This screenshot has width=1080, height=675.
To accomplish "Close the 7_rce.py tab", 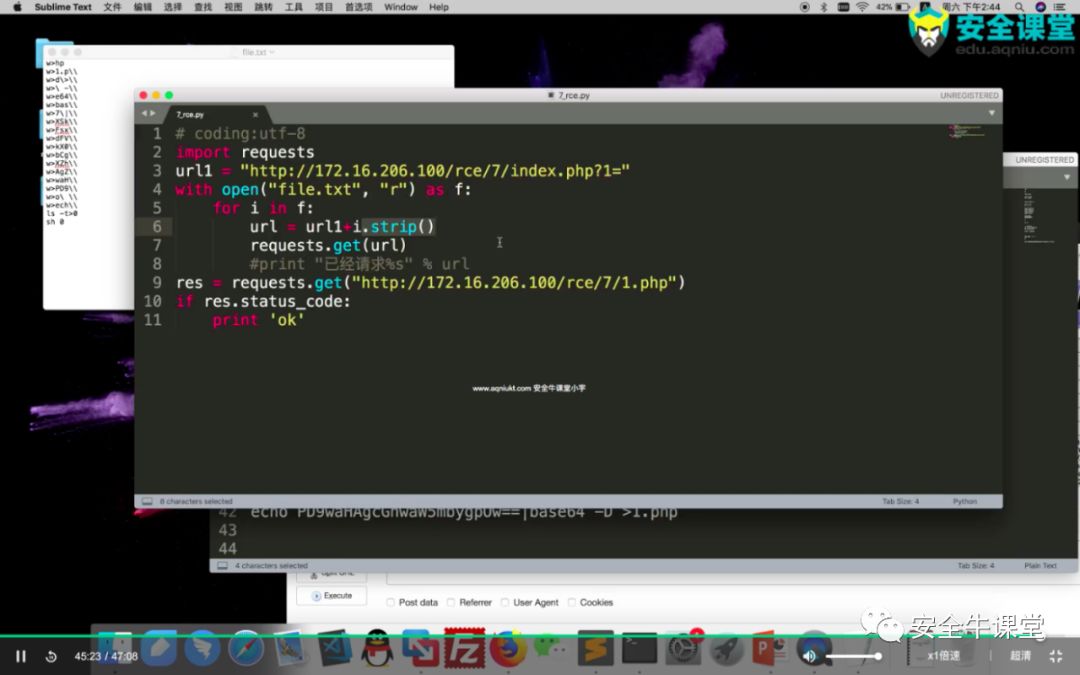I will 256,115.
